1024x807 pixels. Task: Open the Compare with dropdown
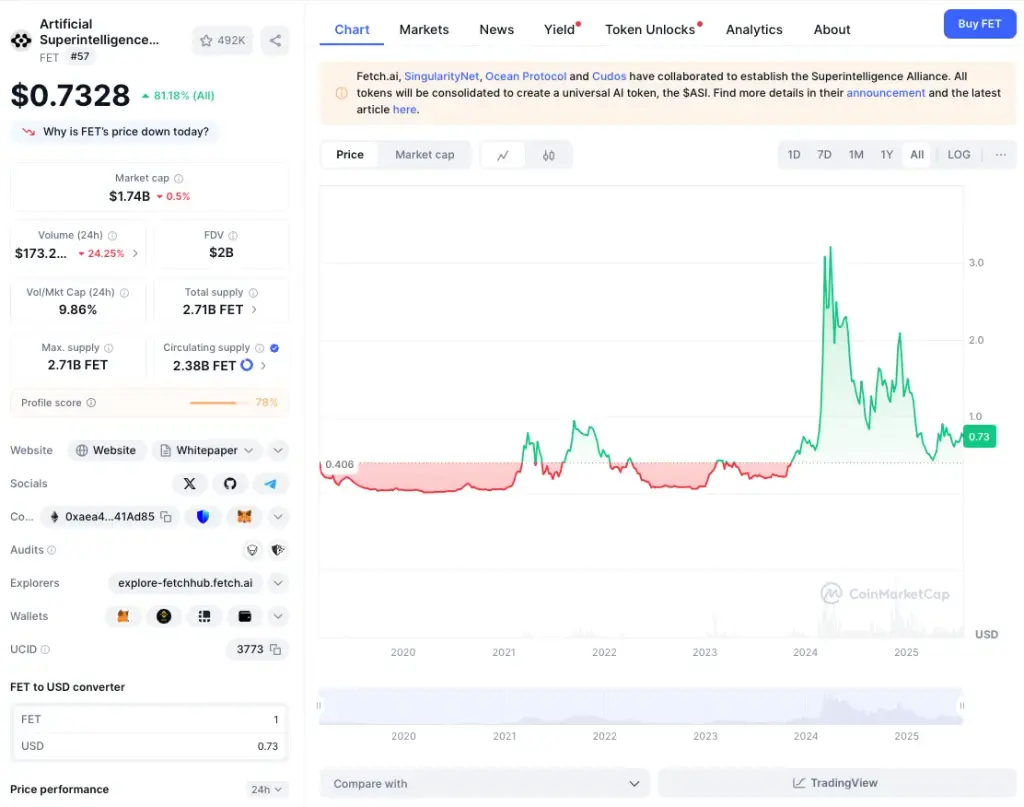pyautogui.click(x=485, y=783)
